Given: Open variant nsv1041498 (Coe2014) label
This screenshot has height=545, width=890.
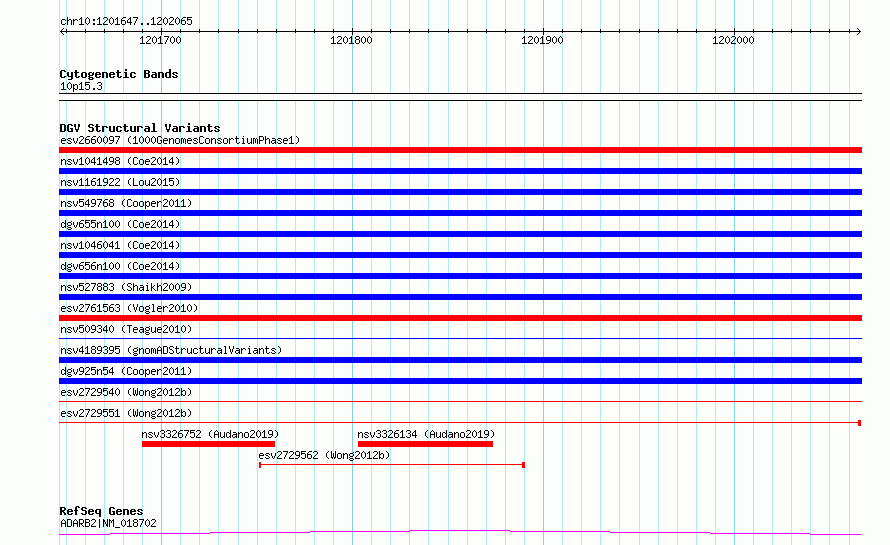Looking at the screenshot, I should click(x=120, y=161).
